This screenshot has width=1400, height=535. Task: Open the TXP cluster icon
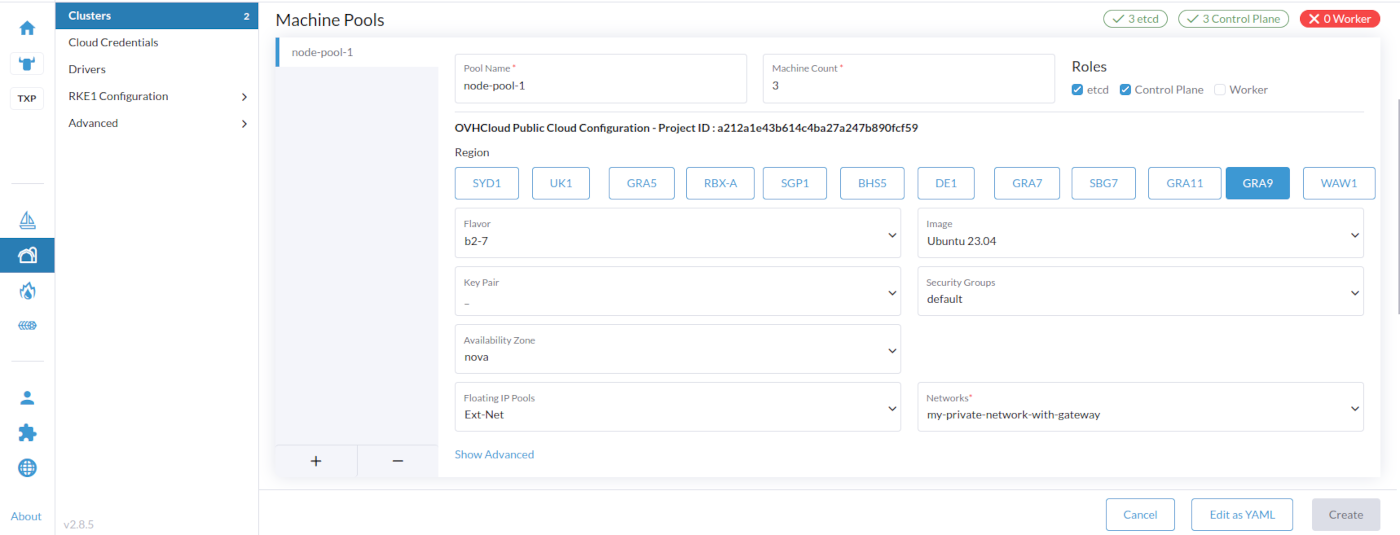pyautogui.click(x=27, y=98)
